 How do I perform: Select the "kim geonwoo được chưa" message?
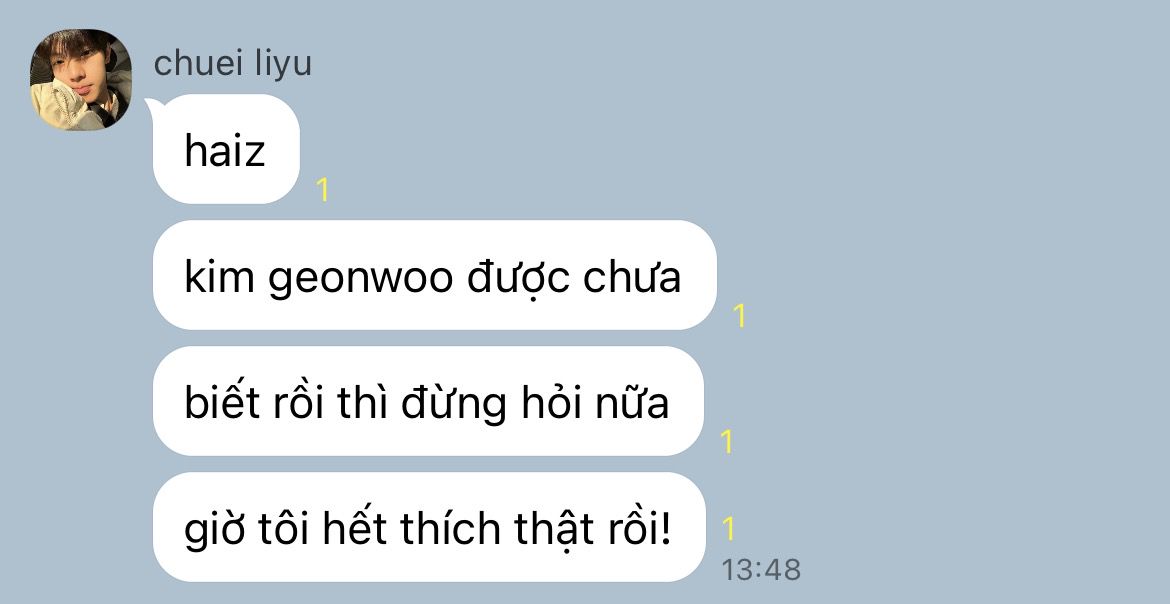434,275
